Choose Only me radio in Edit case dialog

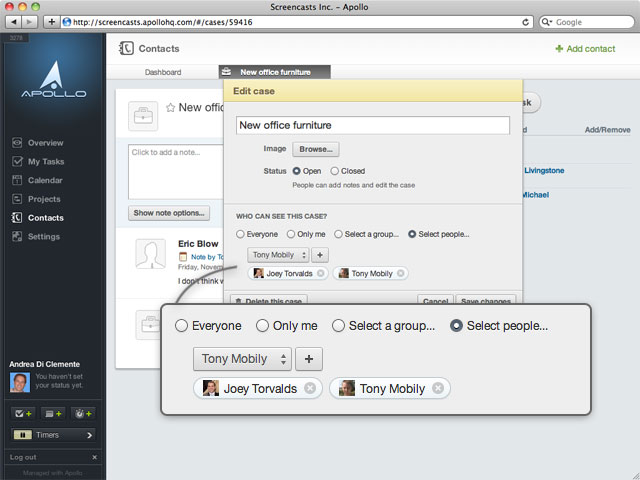(x=291, y=234)
